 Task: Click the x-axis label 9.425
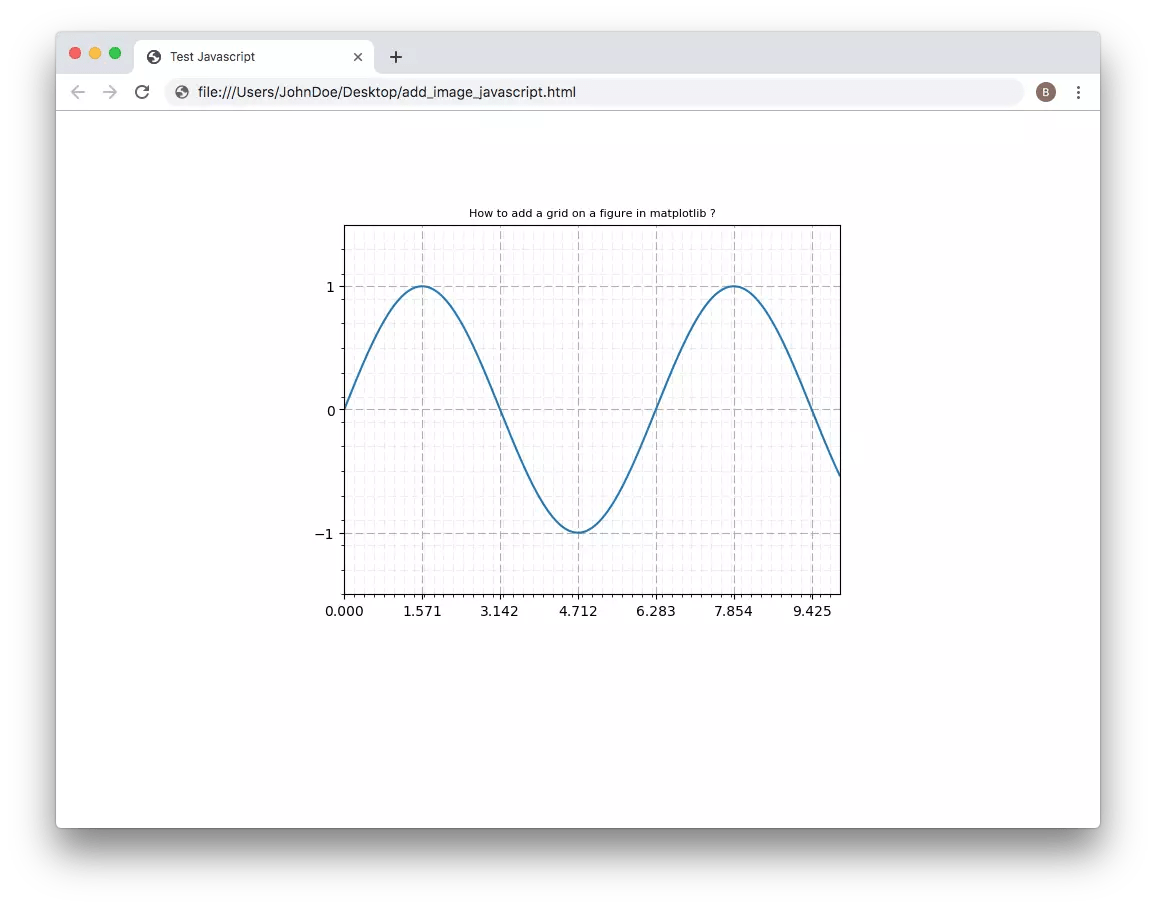(x=812, y=611)
